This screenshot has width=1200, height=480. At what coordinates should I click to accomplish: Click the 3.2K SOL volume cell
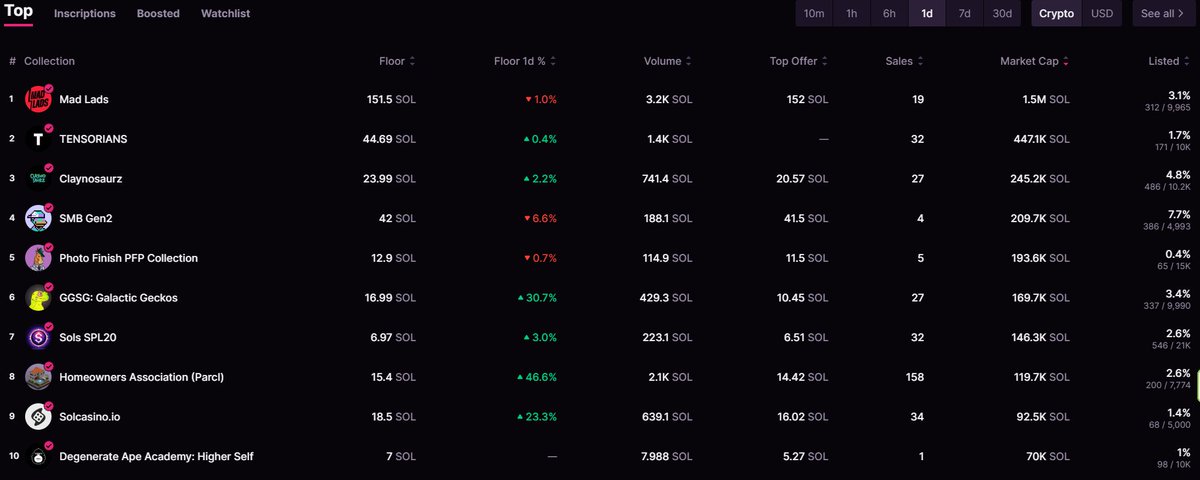pyautogui.click(x=669, y=99)
